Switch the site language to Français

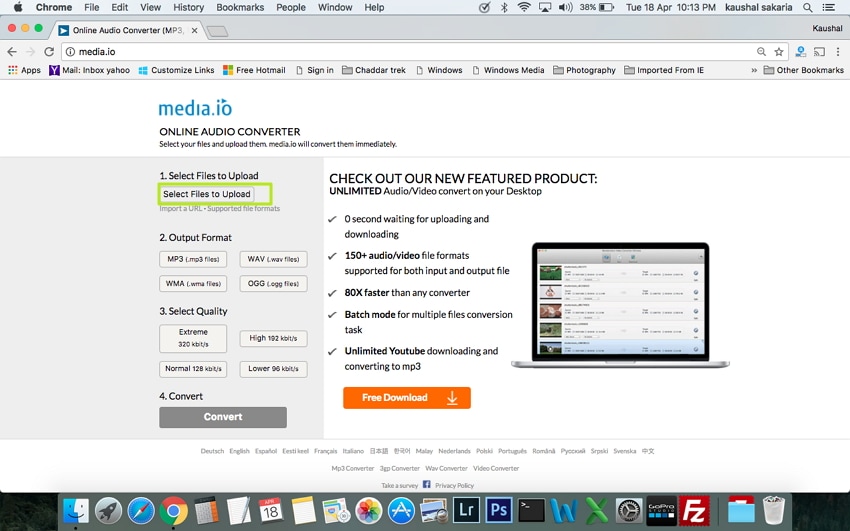point(325,451)
